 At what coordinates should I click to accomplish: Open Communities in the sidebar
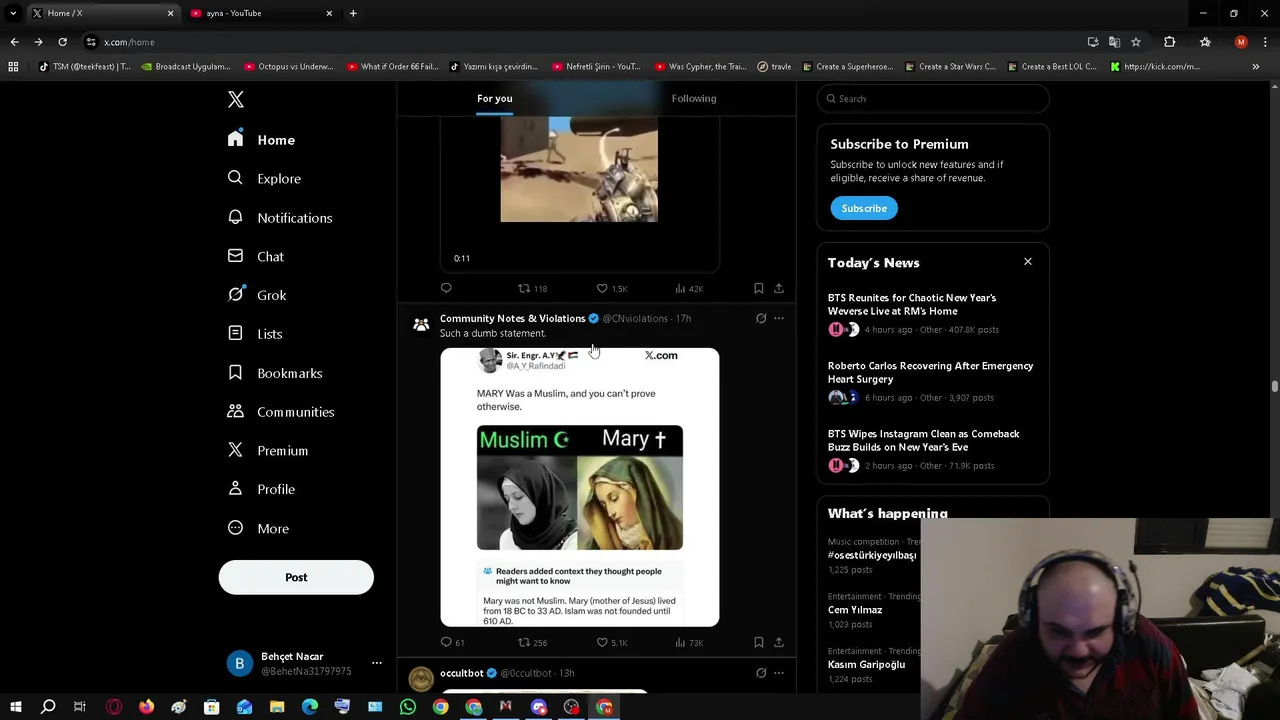pos(281,412)
